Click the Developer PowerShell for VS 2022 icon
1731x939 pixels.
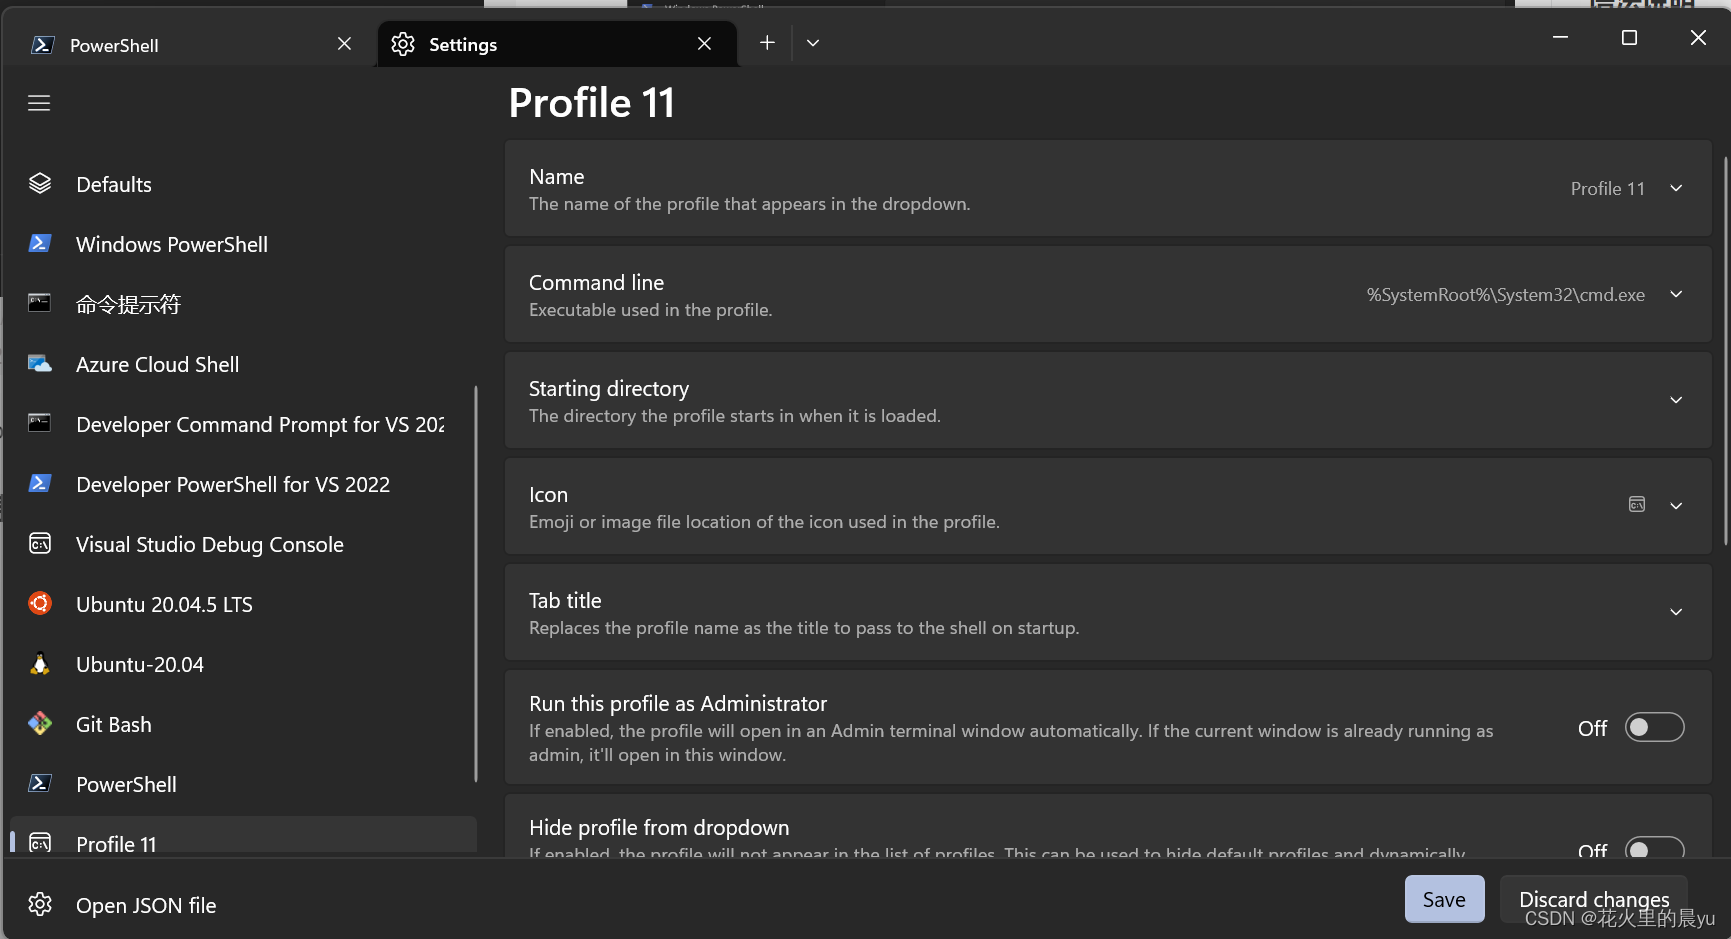tap(40, 483)
